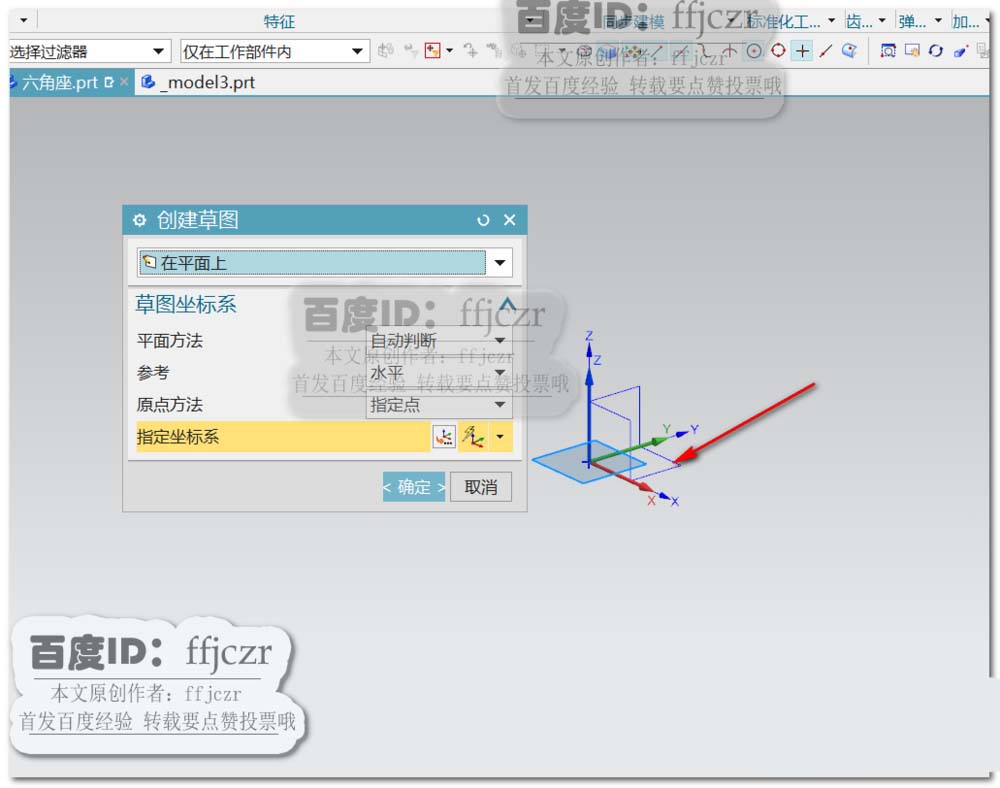Image resolution: width=1000 pixels, height=788 pixels.
Task: Close the 六角座.prt tab
Action: point(124,82)
